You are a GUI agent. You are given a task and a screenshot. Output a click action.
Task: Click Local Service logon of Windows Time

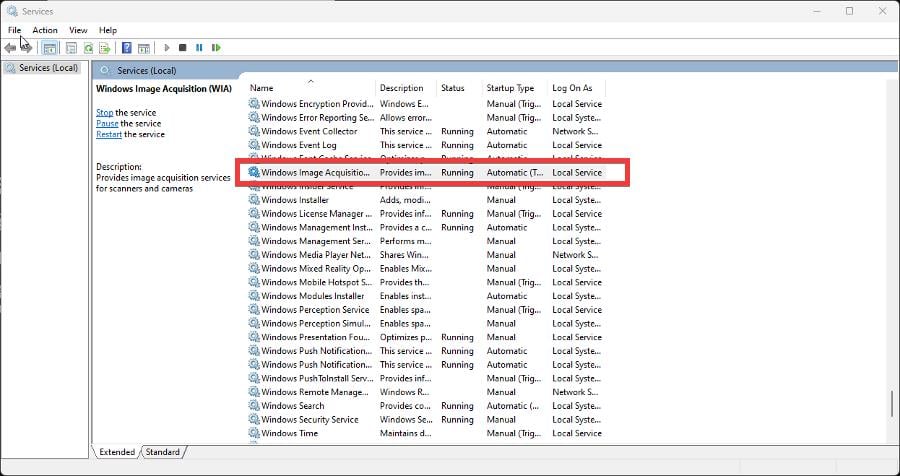point(577,433)
